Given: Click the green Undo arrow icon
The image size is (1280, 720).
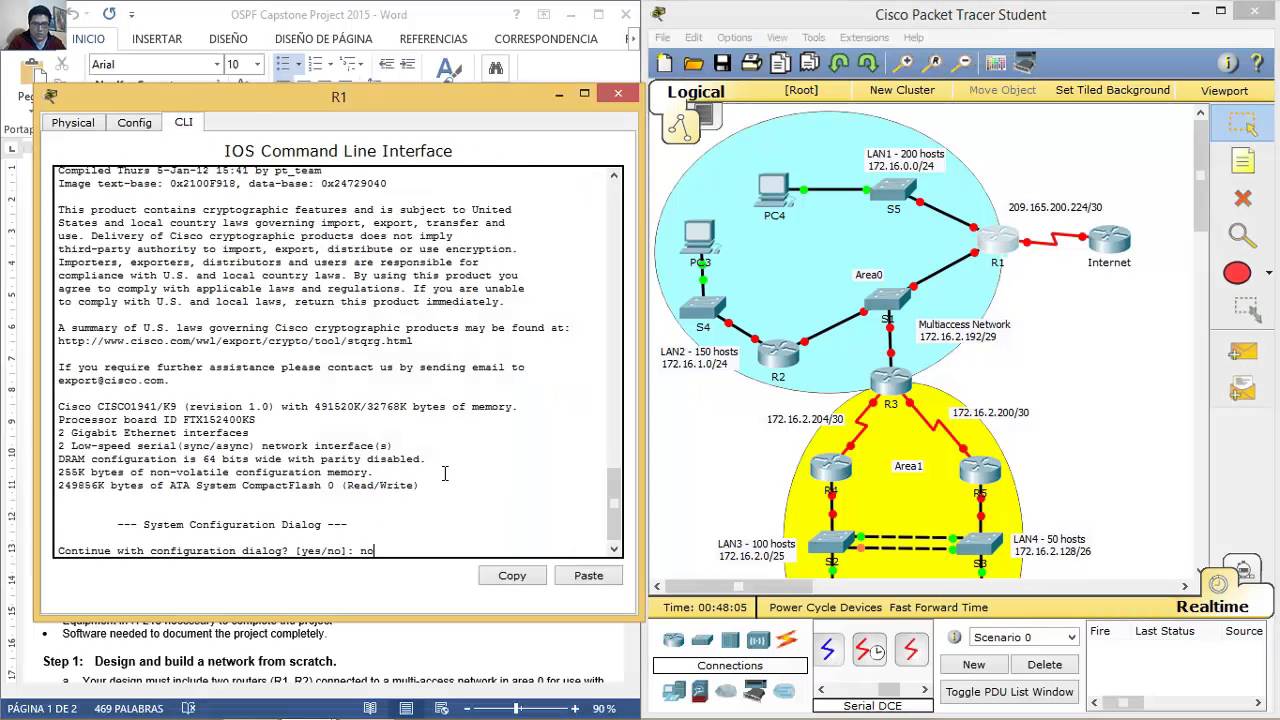Looking at the screenshot, I should pyautogui.click(x=838, y=63).
